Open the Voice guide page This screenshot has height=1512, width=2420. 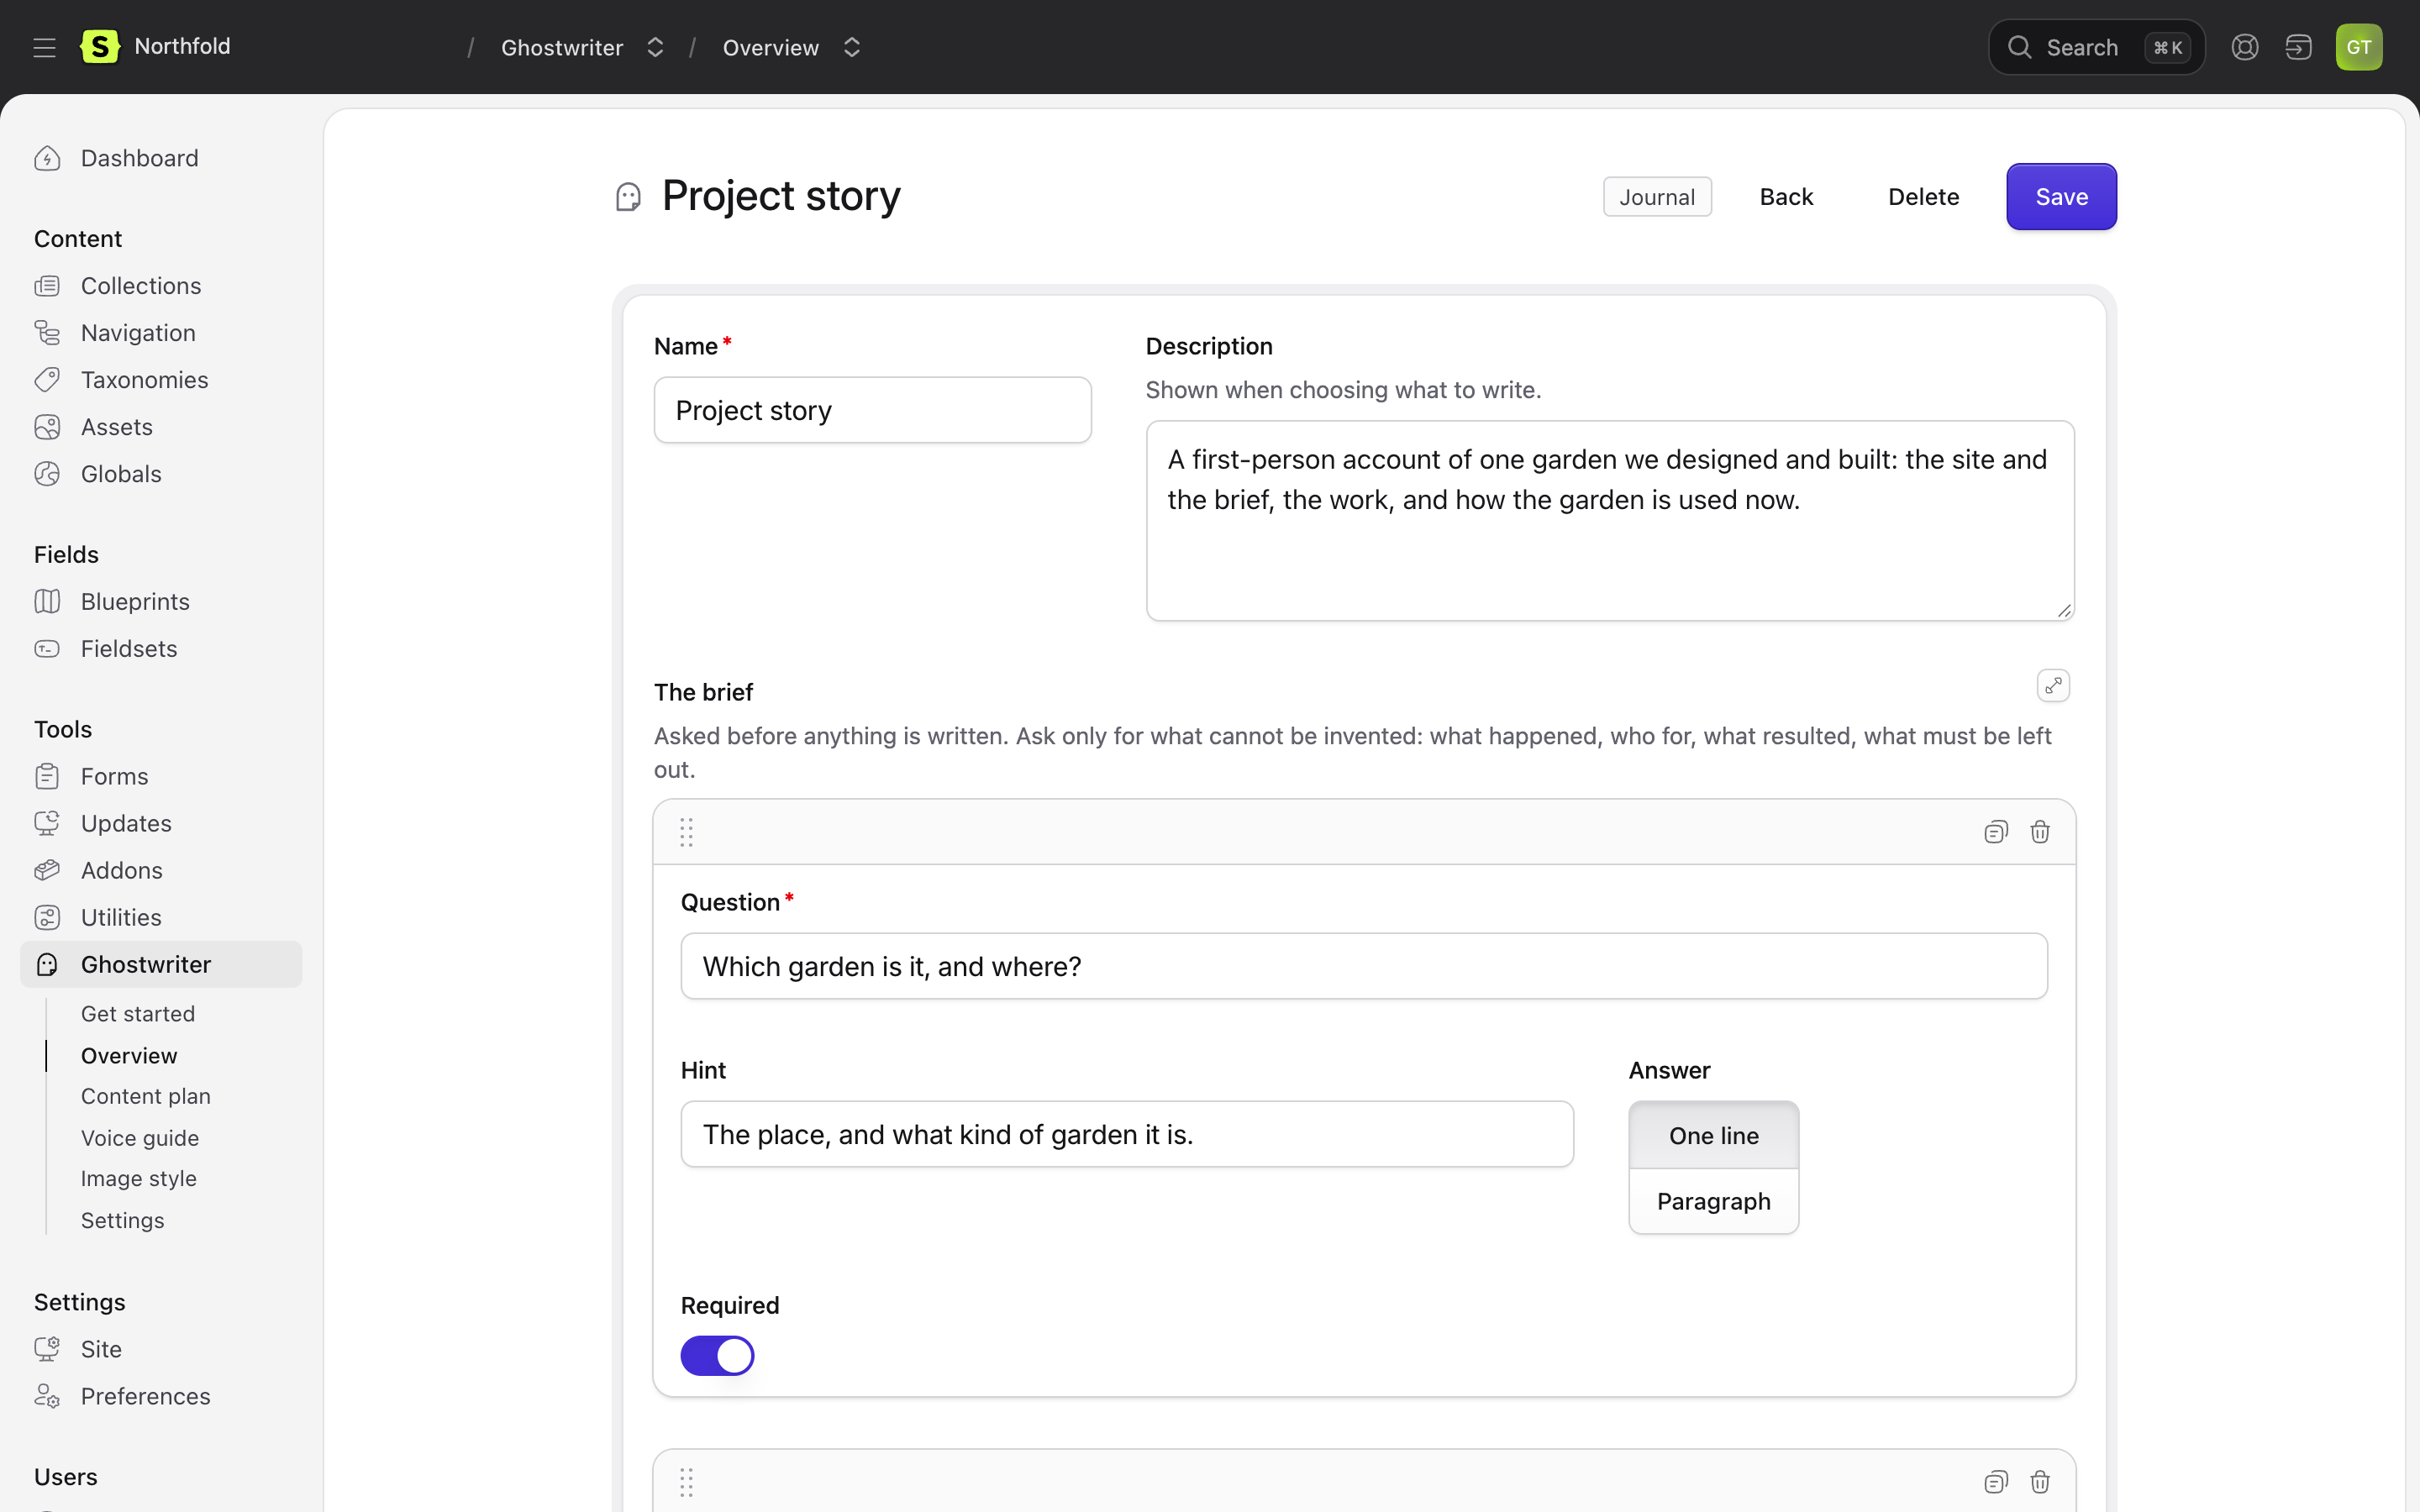[140, 1138]
